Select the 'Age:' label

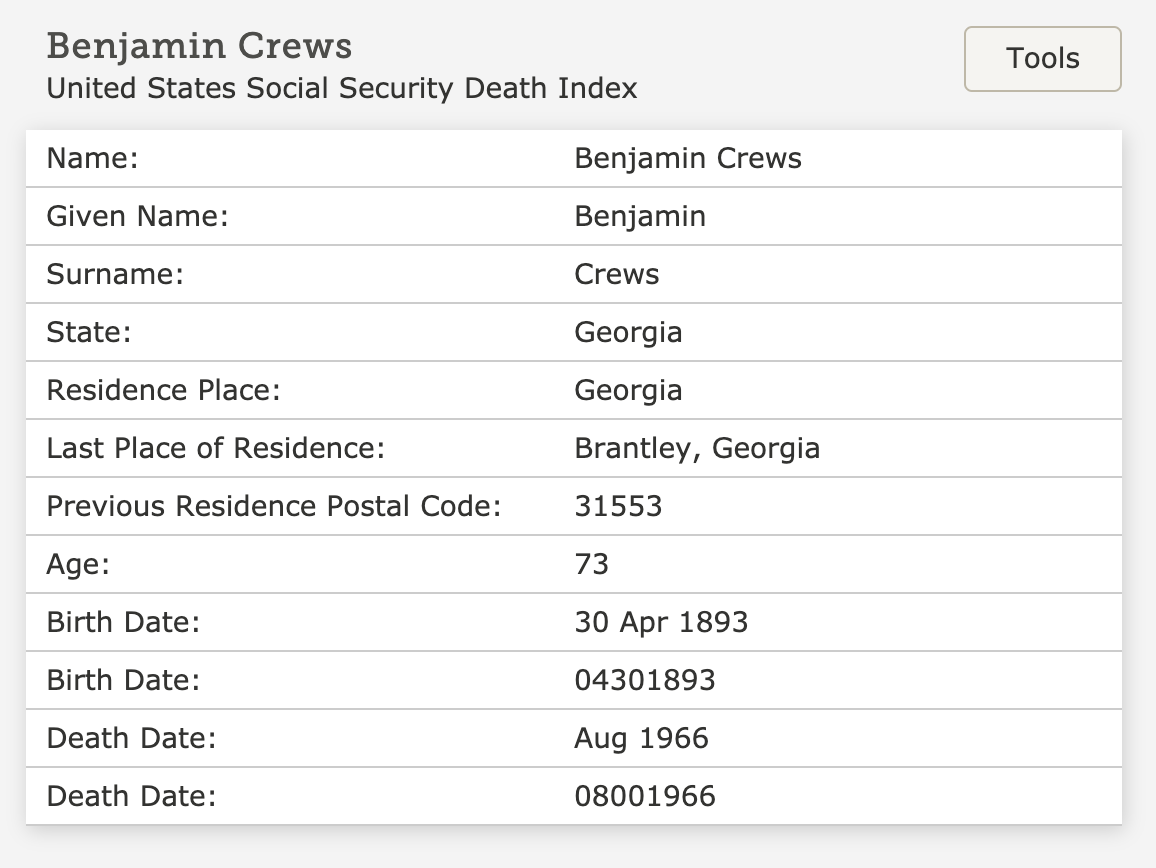[x=78, y=565]
